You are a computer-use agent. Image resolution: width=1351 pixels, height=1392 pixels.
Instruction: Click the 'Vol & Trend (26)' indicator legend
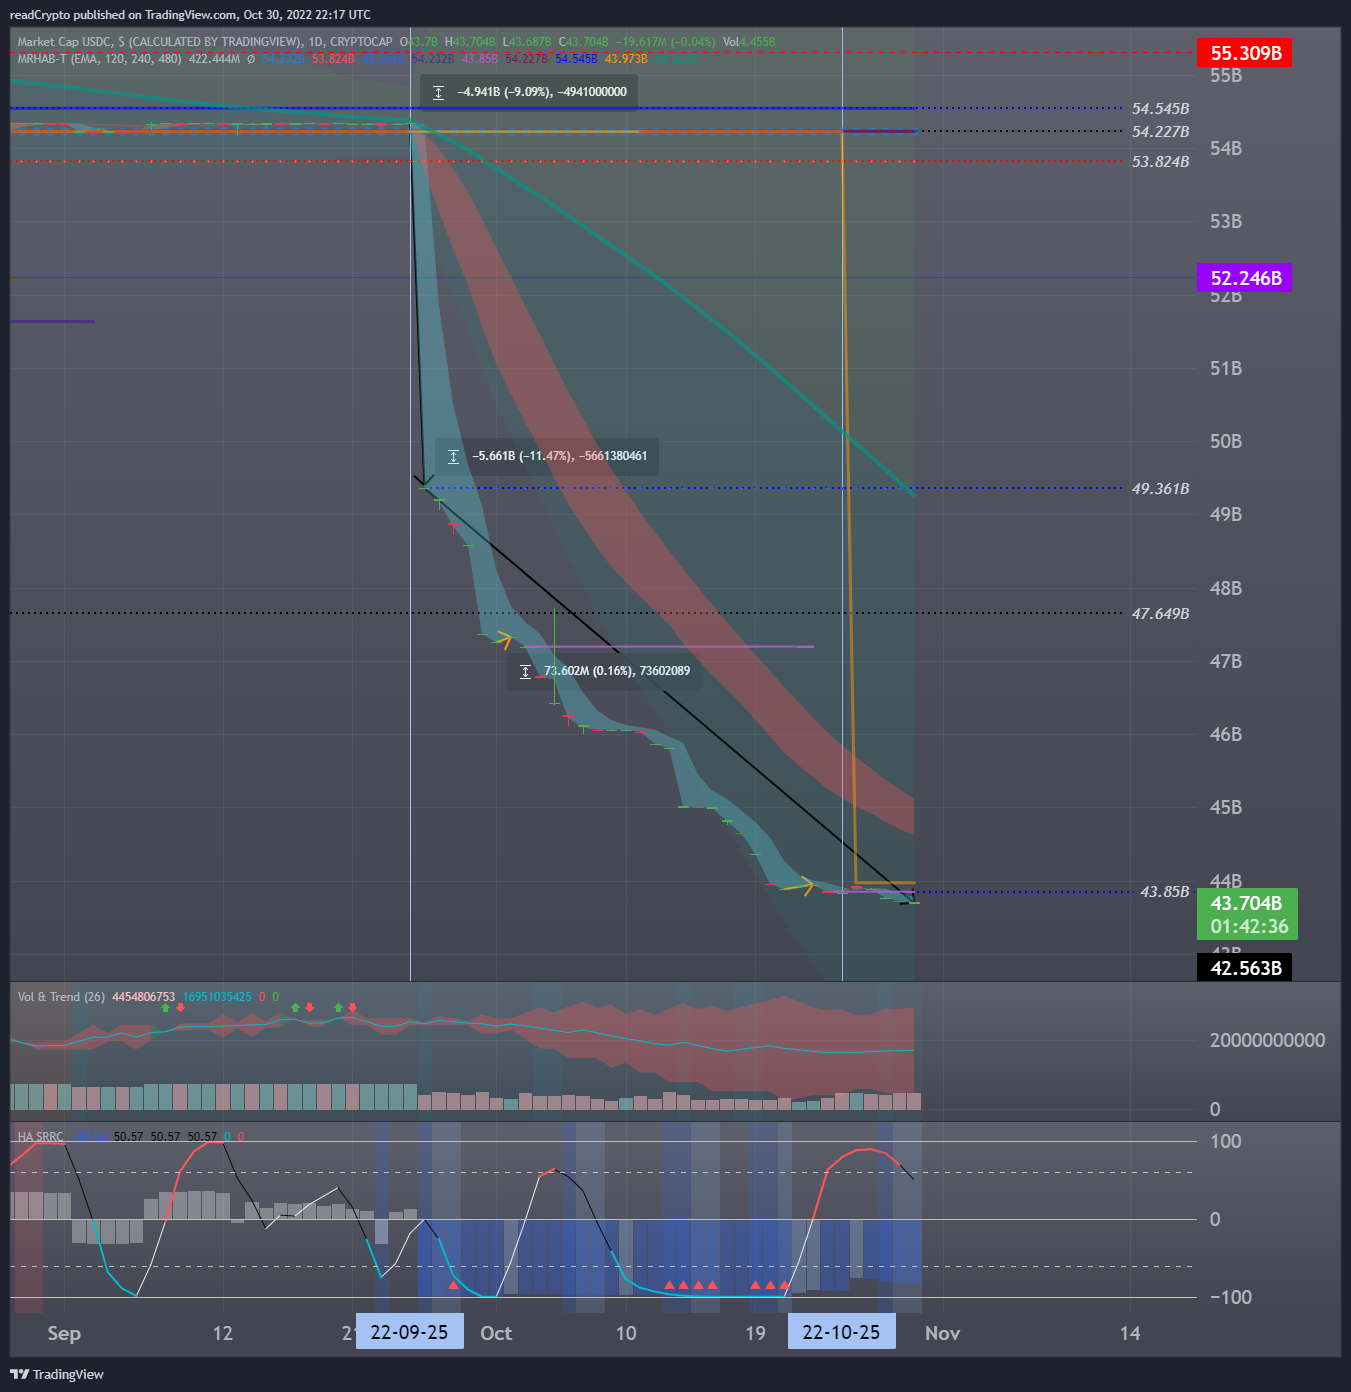(x=61, y=997)
